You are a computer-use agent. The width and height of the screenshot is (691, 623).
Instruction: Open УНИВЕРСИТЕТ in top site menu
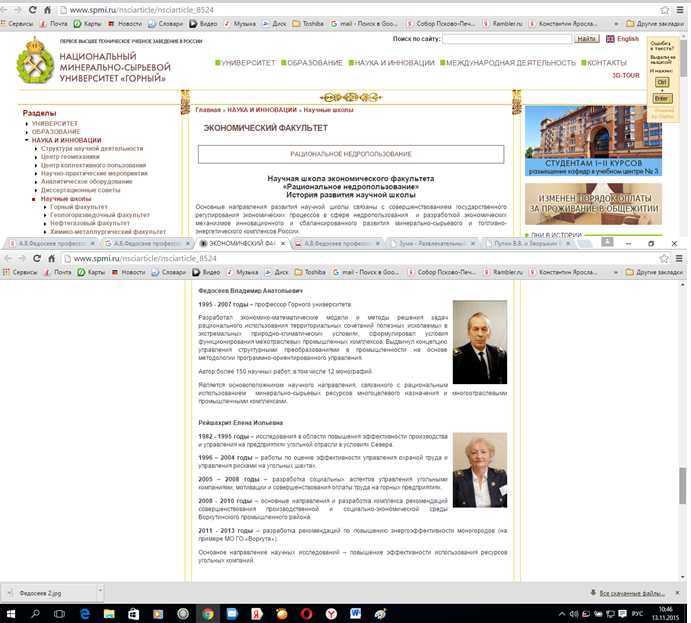point(245,63)
